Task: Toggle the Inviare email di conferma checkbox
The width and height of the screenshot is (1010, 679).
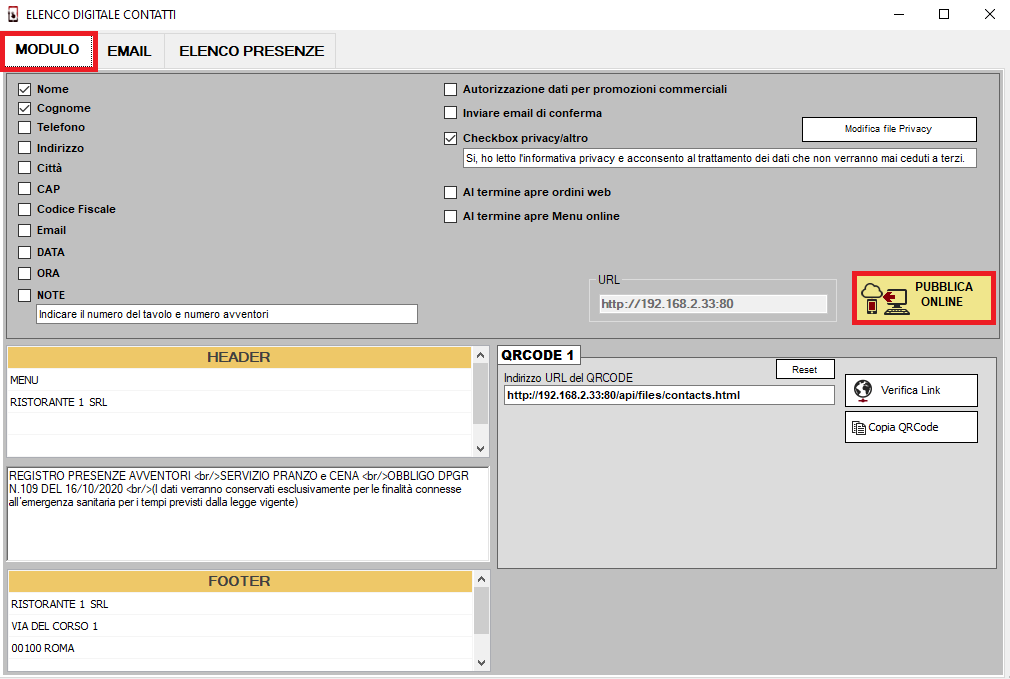Action: click(451, 113)
